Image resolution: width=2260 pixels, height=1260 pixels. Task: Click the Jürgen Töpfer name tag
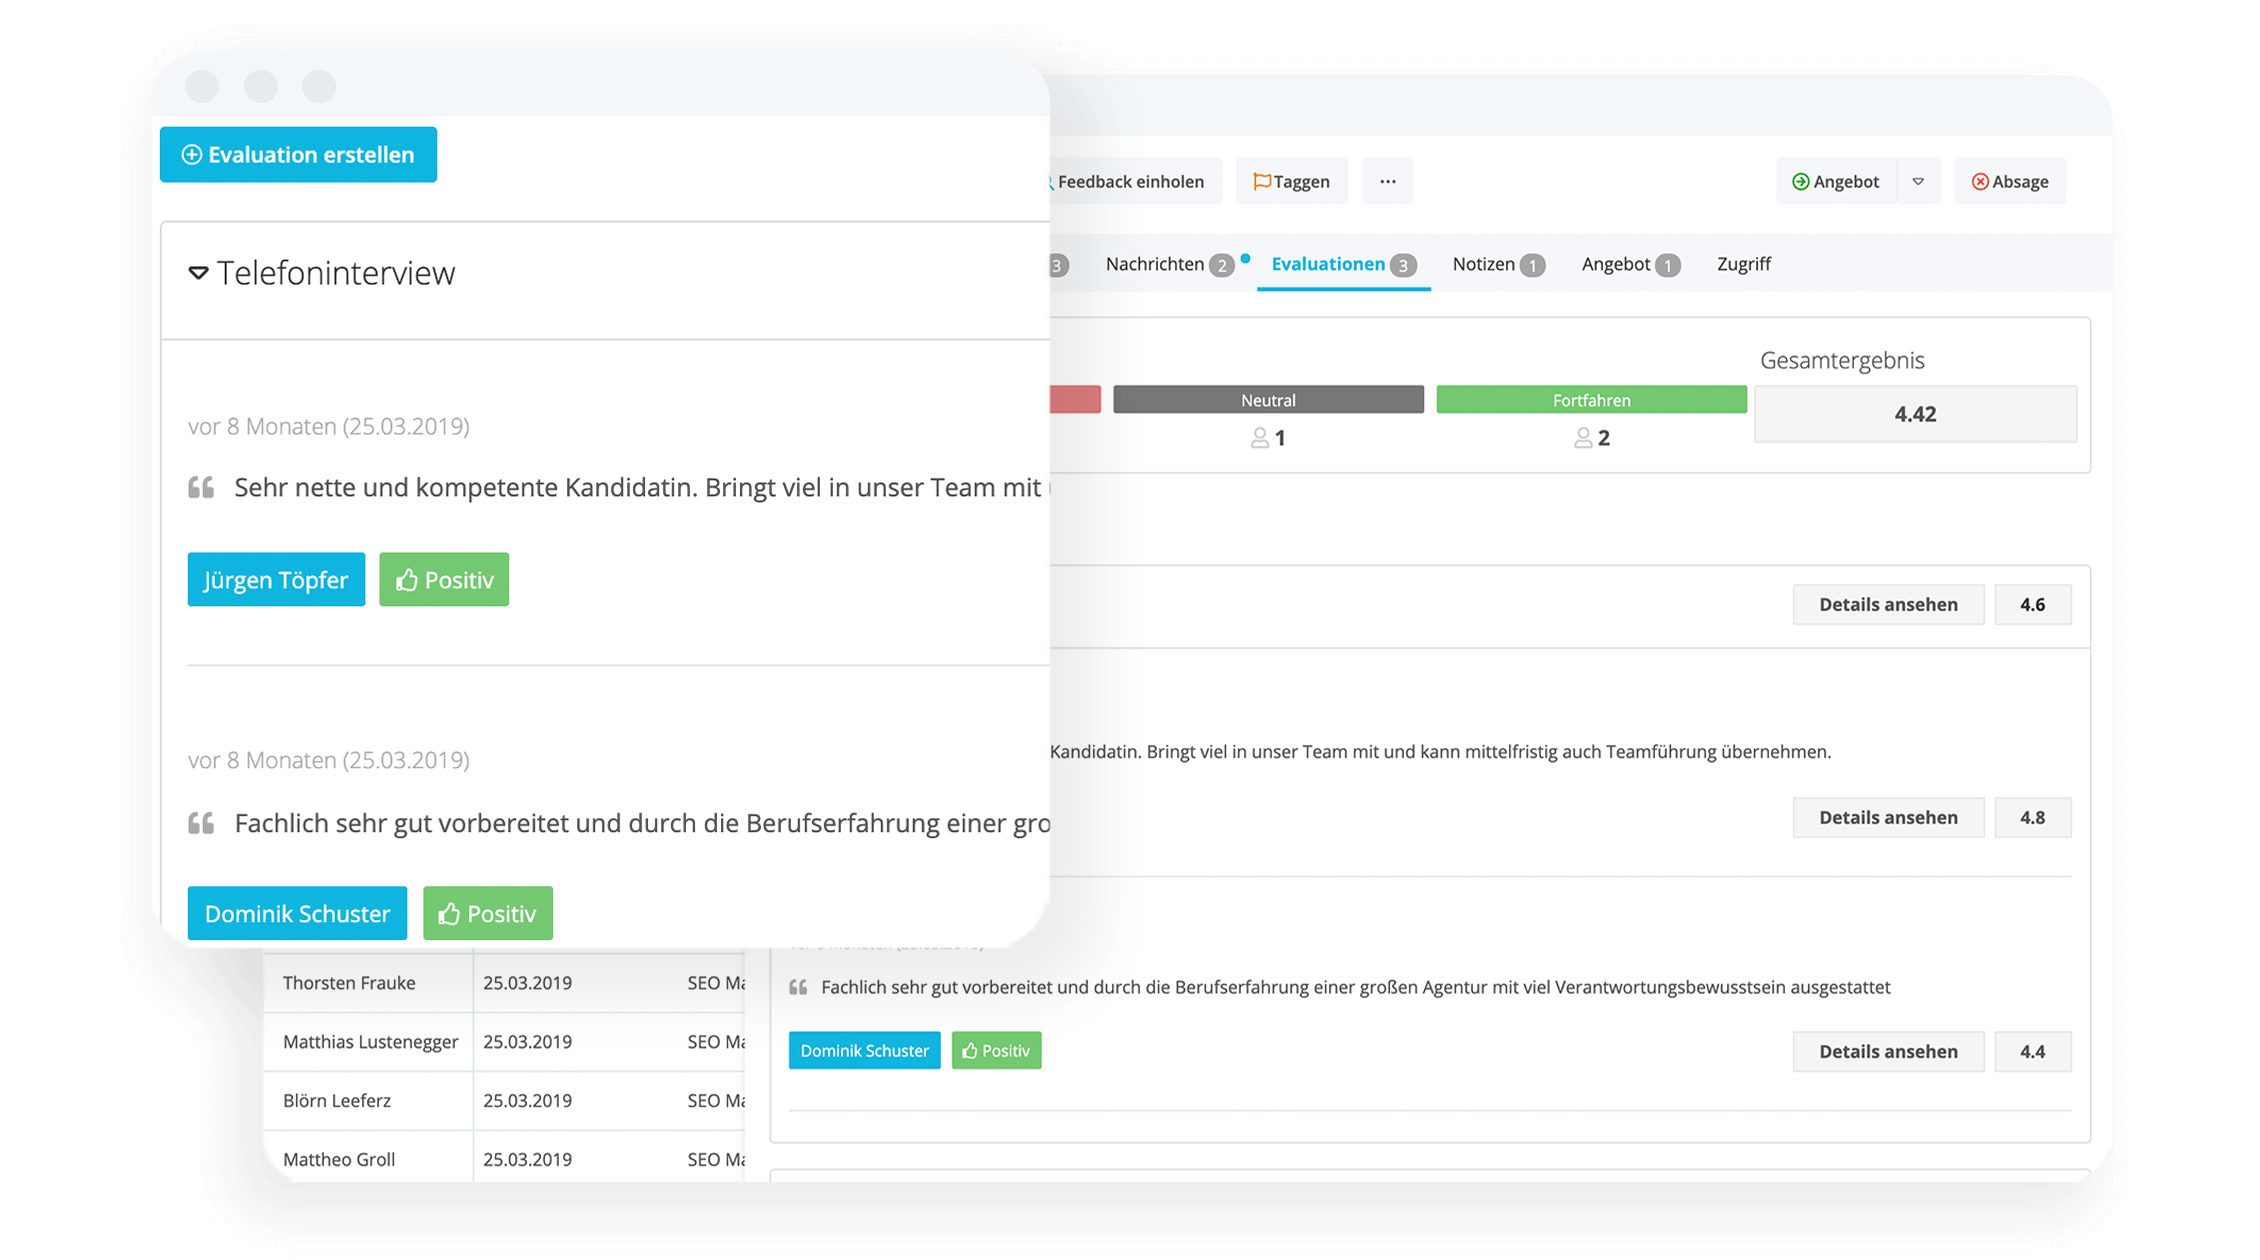point(276,580)
